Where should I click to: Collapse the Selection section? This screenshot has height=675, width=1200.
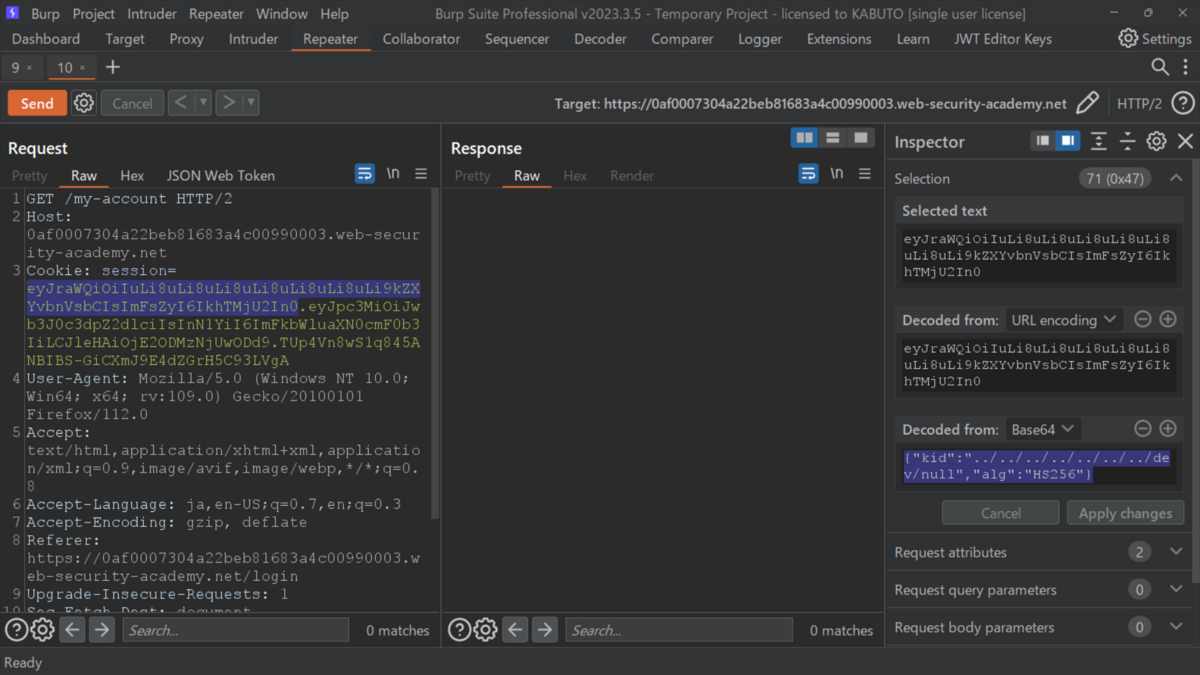1176,178
